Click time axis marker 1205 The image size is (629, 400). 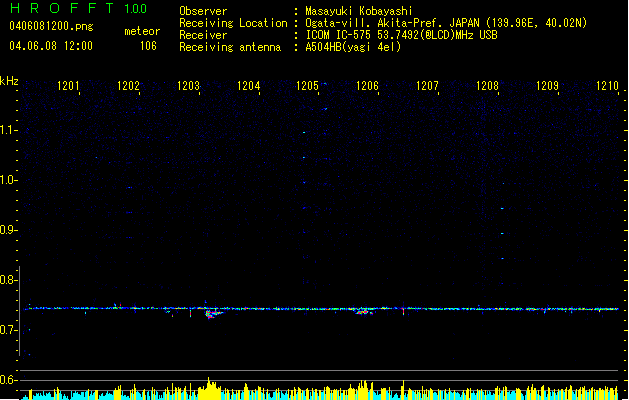click(307, 86)
